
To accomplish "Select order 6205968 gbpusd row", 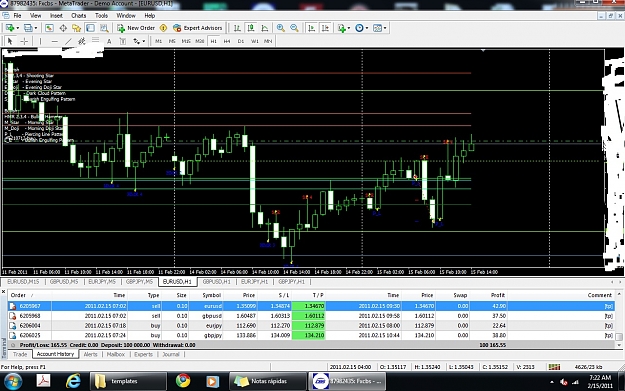I will 311,316.
